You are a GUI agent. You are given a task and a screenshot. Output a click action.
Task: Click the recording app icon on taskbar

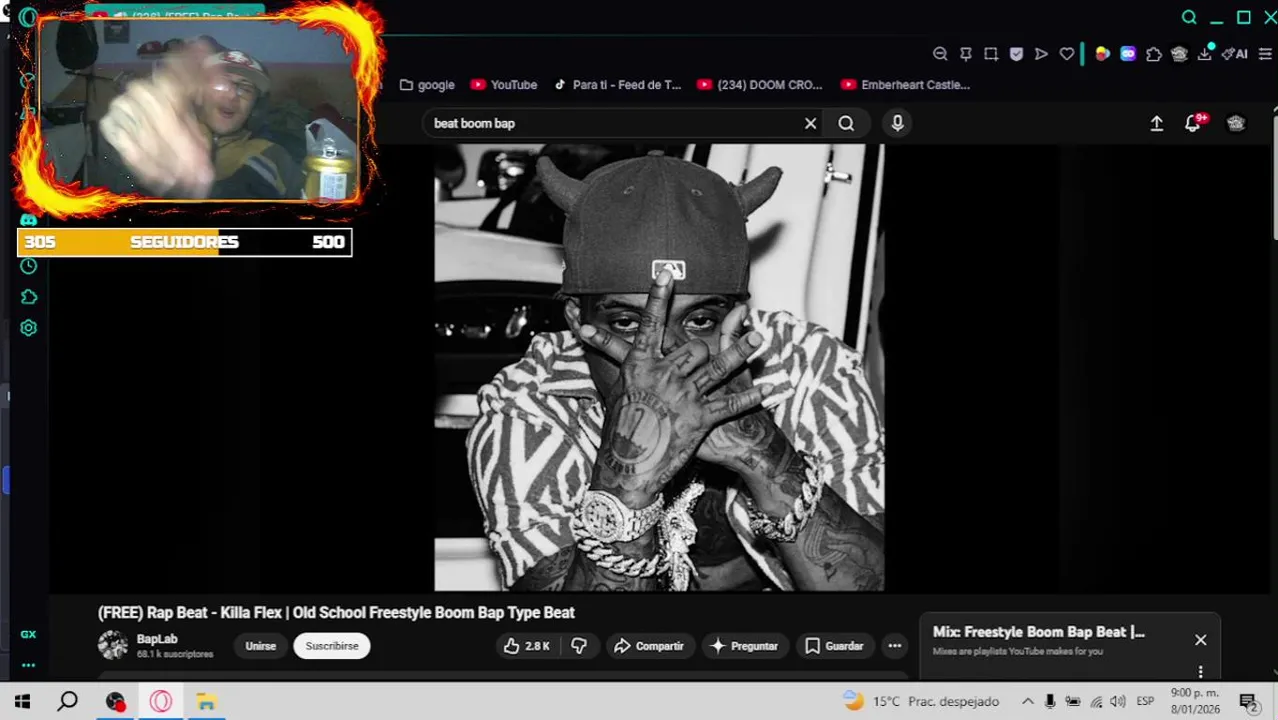click(115, 701)
